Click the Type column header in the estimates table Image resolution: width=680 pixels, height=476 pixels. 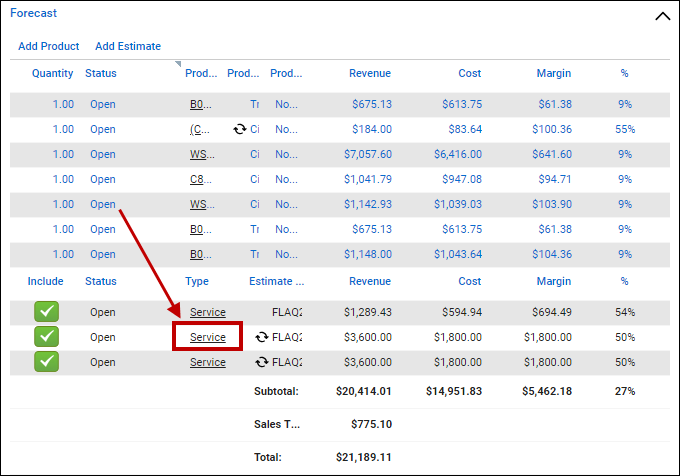(197, 281)
